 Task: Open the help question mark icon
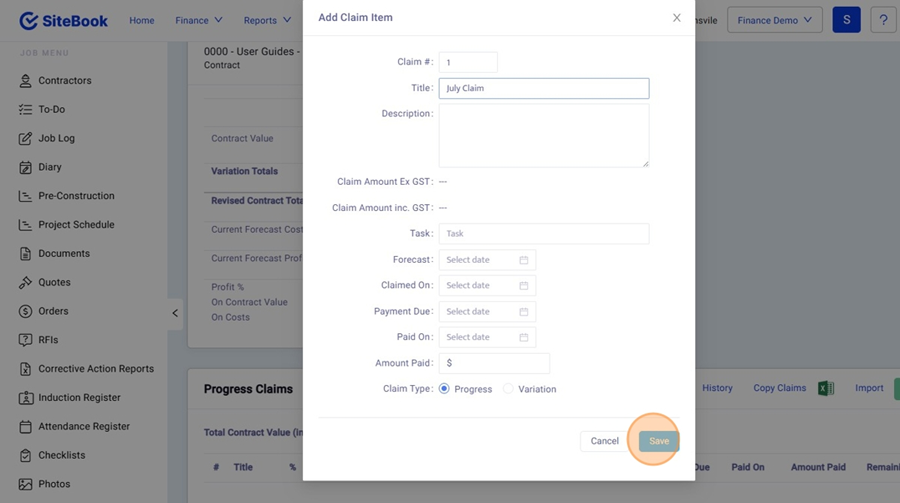point(883,20)
